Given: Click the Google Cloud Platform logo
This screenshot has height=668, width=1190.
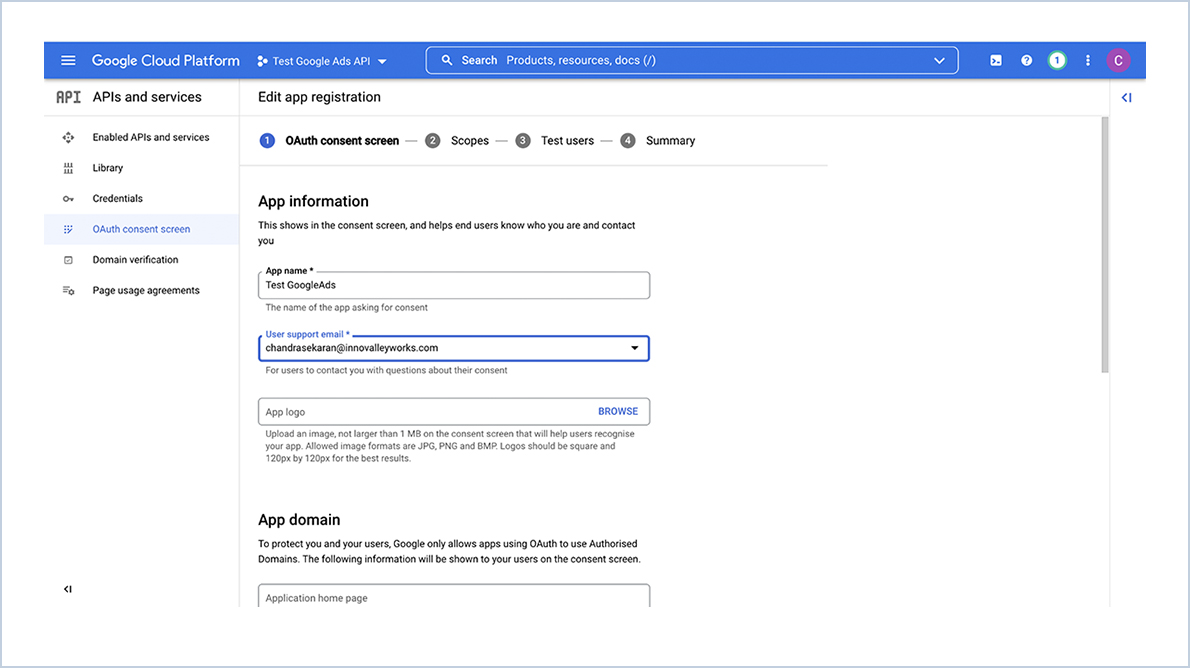Looking at the screenshot, I should click(x=165, y=60).
